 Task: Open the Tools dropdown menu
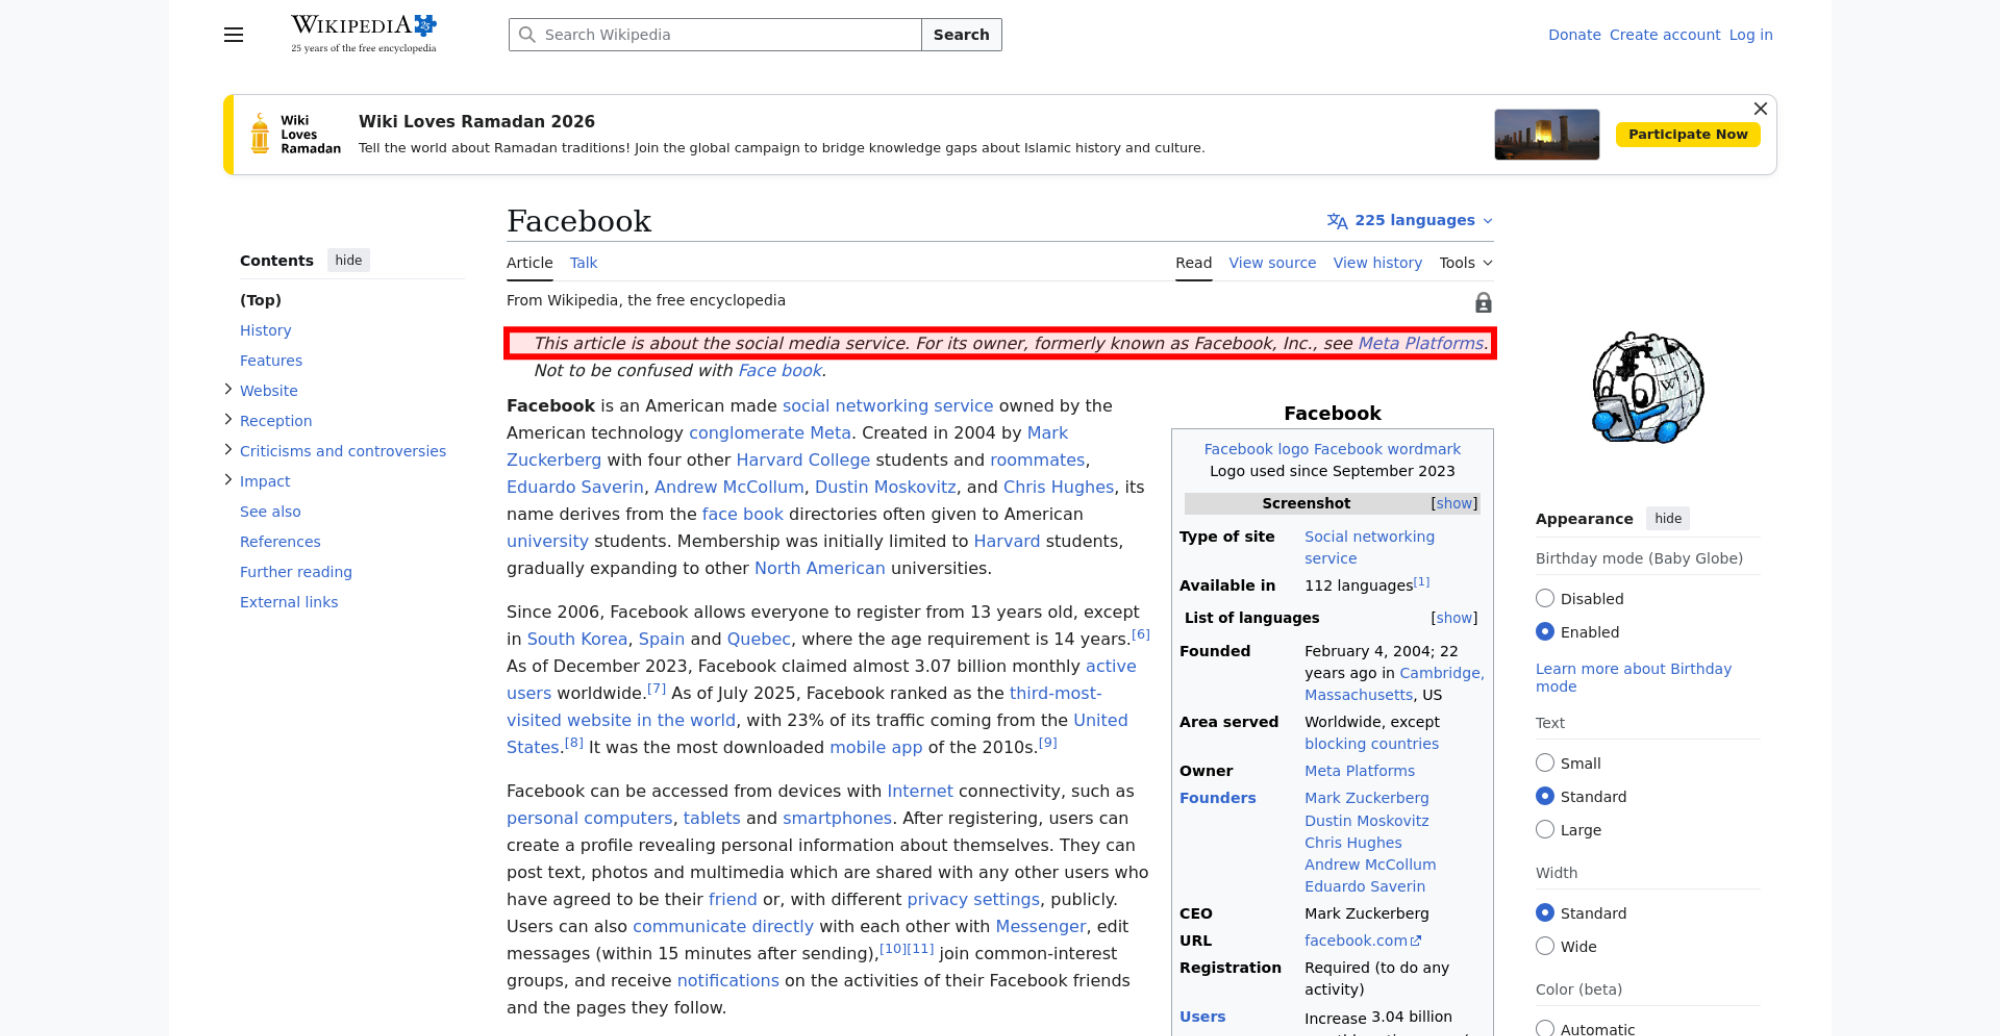coord(1465,263)
